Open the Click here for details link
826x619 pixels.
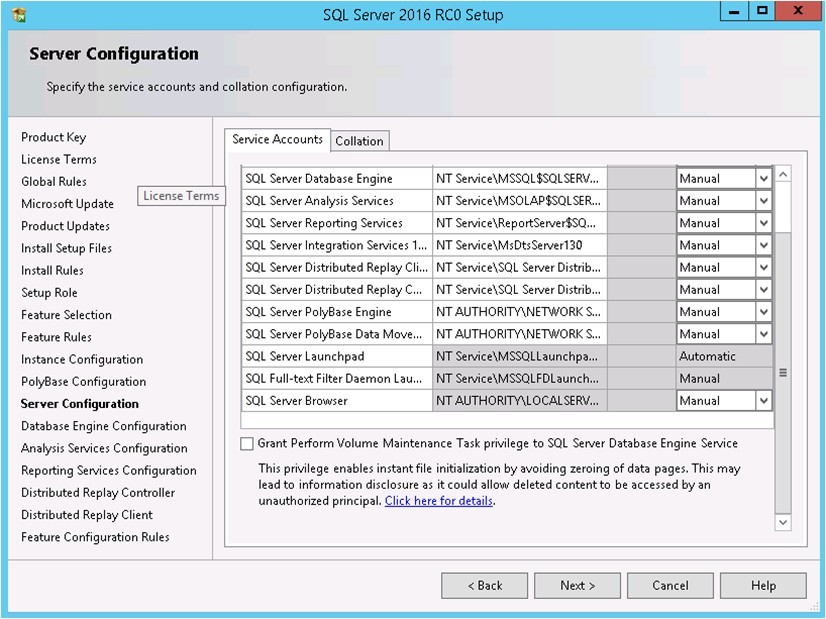[x=439, y=501]
